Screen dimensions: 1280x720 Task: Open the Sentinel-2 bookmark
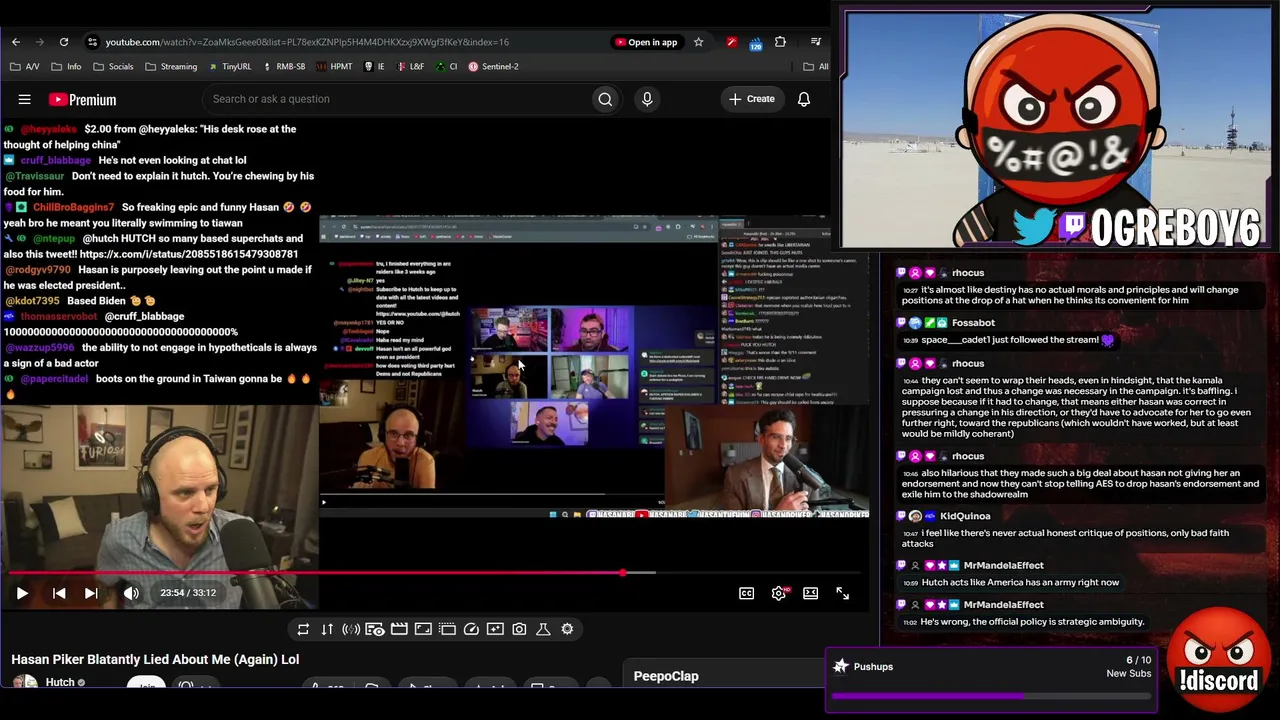[493, 67]
